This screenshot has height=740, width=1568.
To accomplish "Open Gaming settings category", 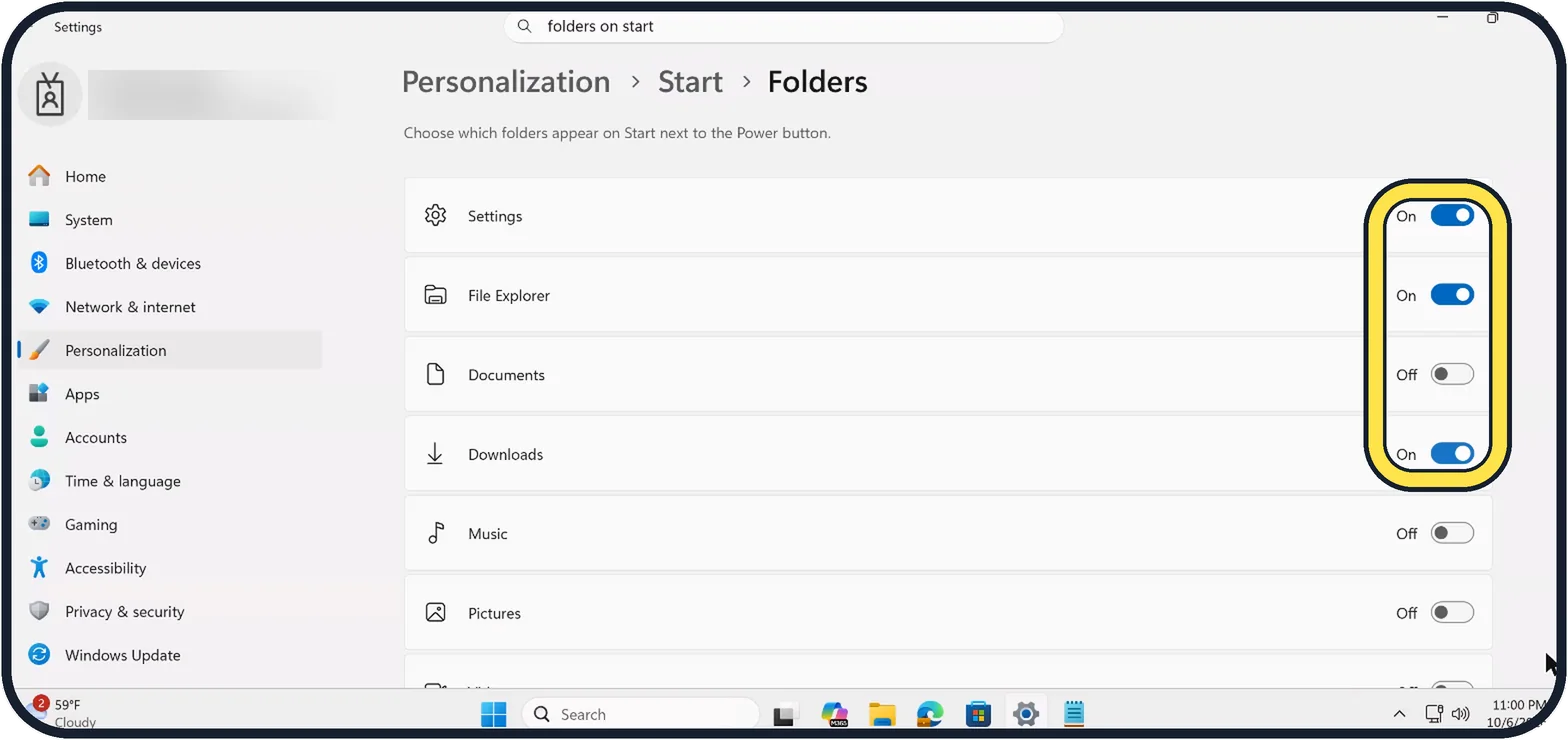I will tap(170, 524).
